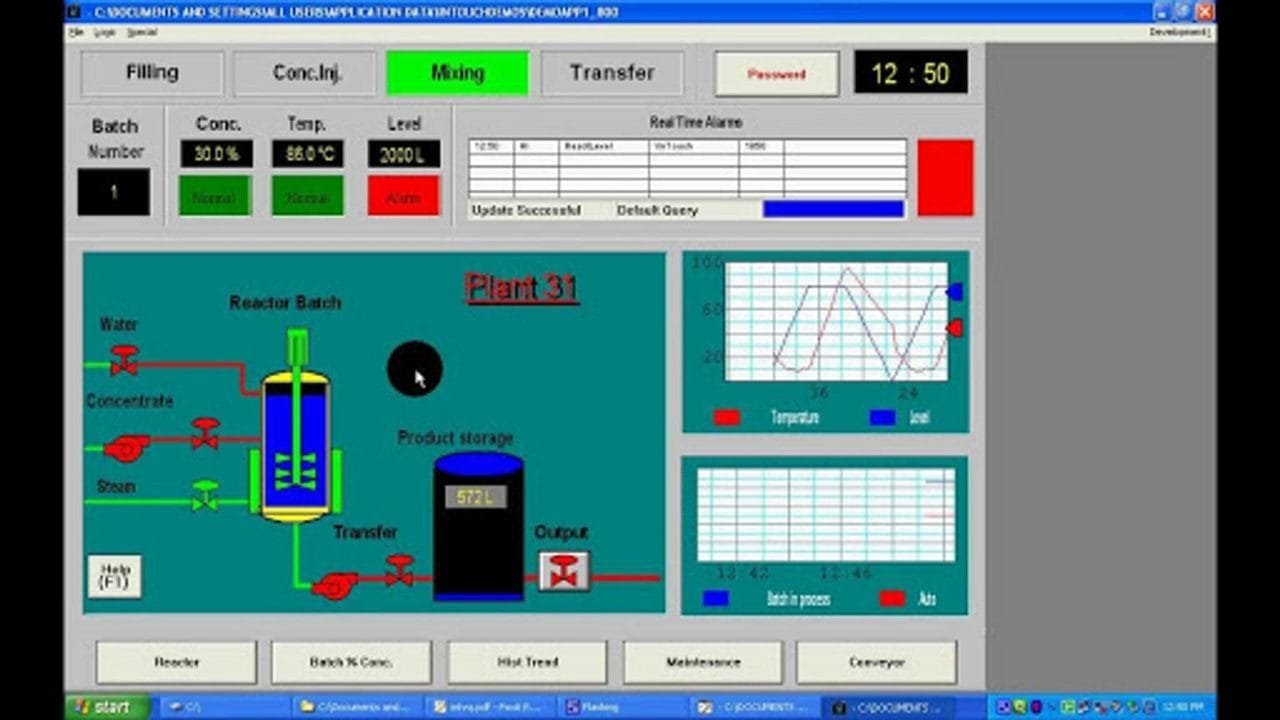Open the Help (F1) button
Screen dimensions: 1280x720
114,577
